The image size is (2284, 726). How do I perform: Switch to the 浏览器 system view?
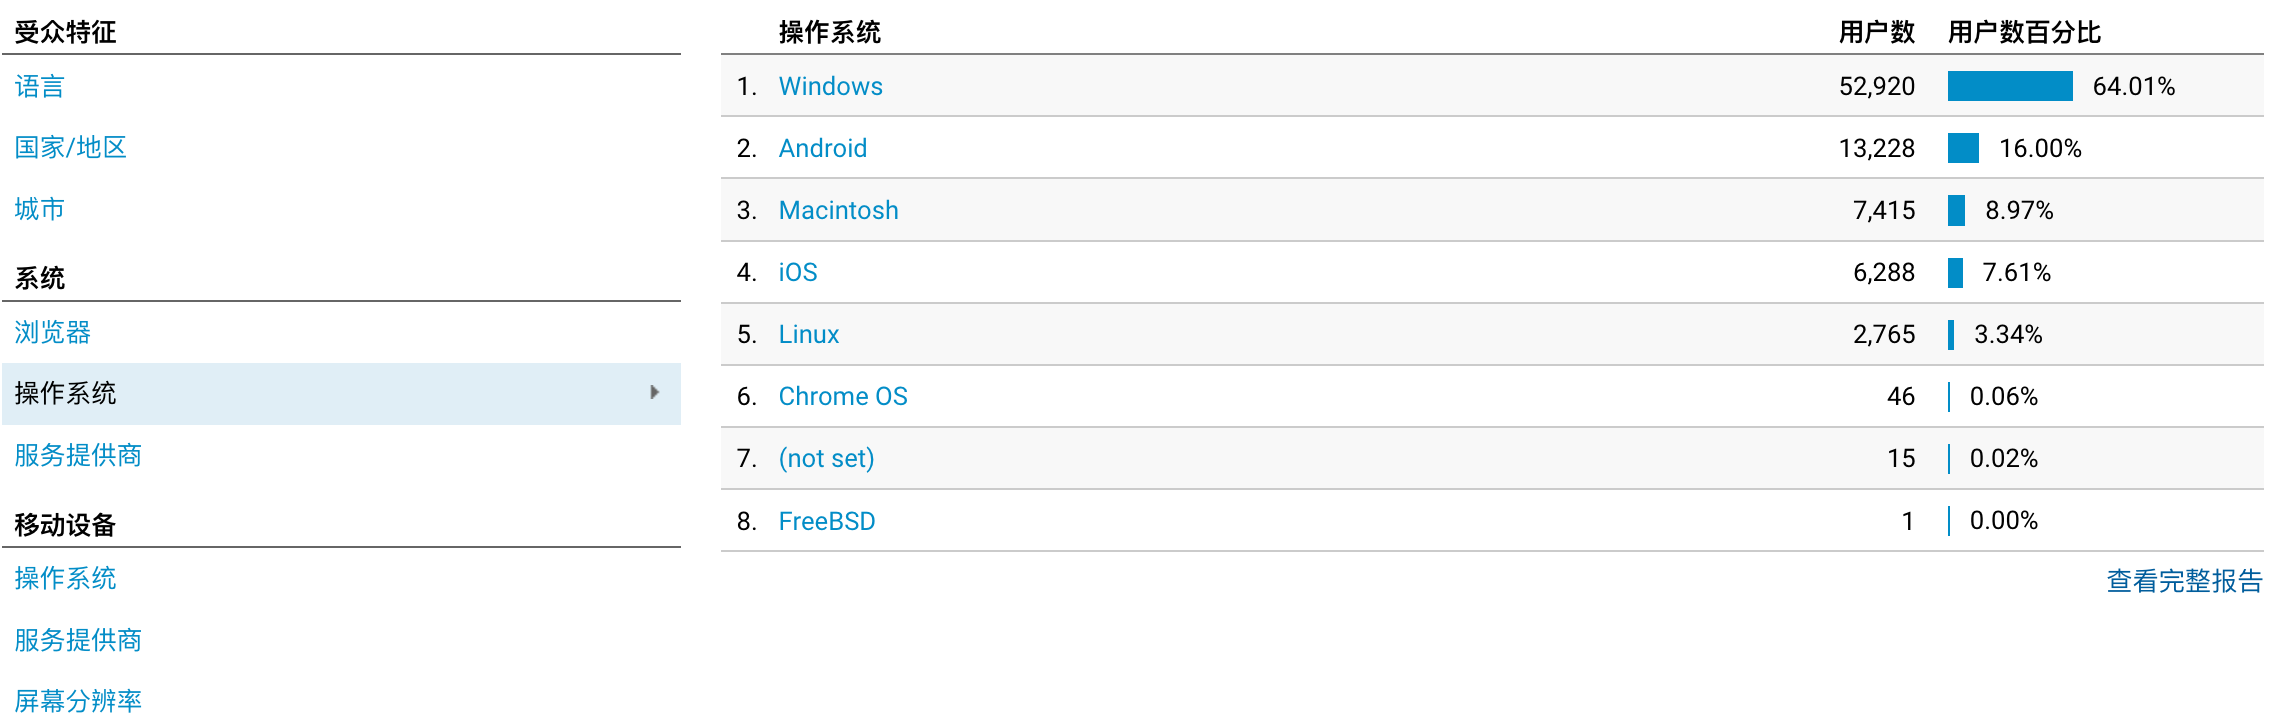53,332
